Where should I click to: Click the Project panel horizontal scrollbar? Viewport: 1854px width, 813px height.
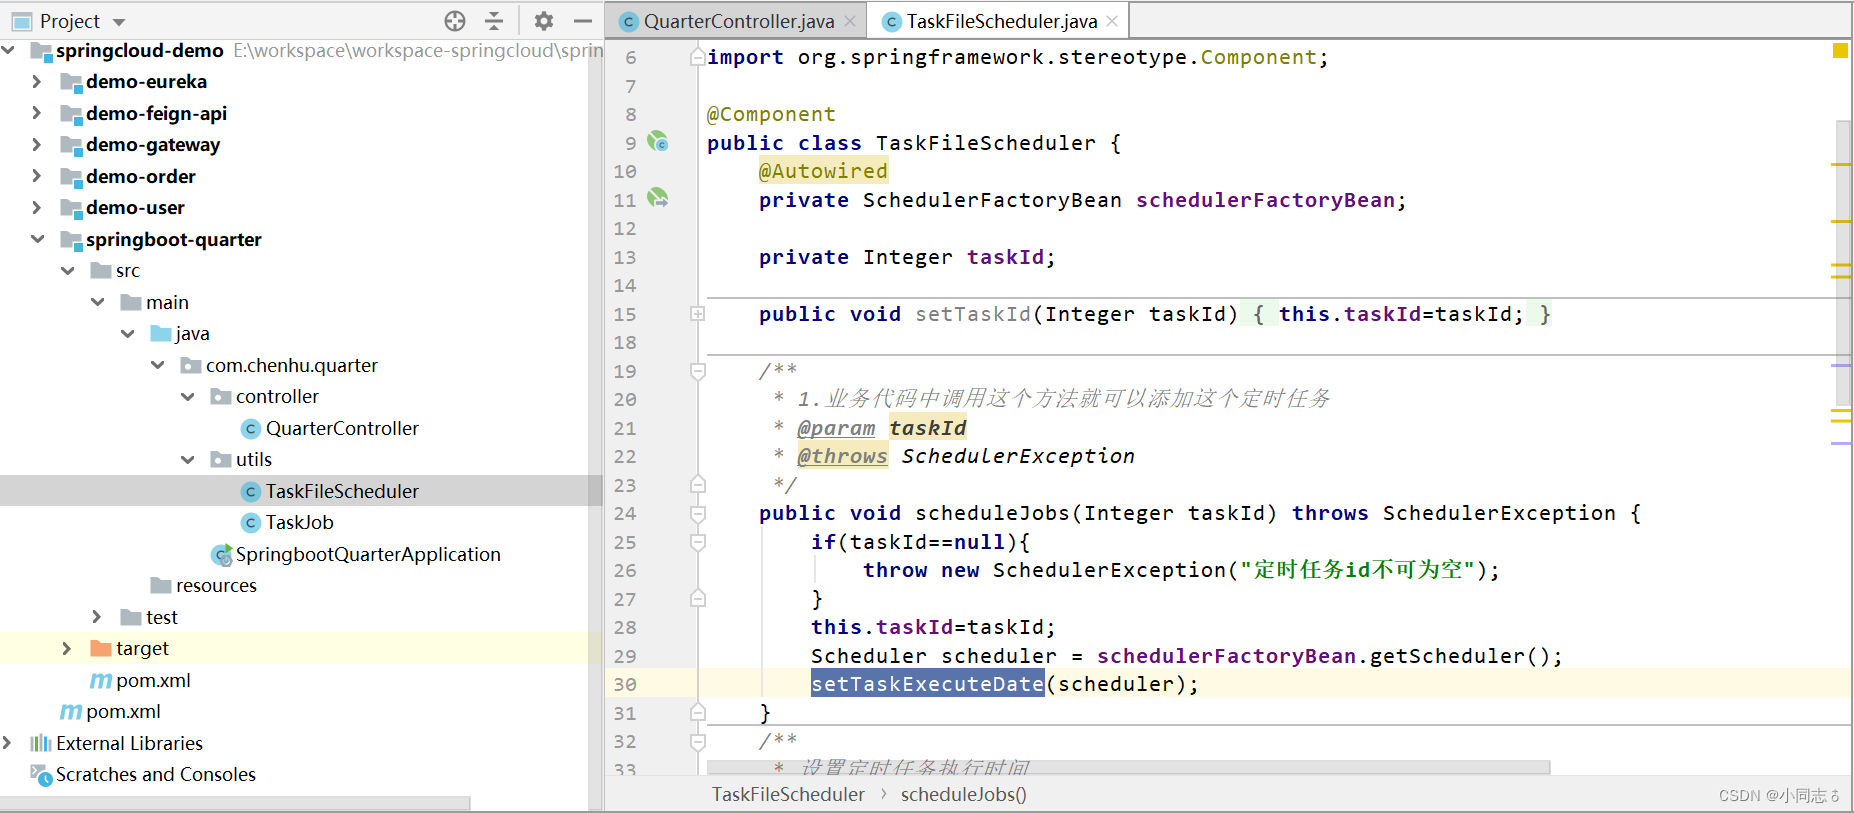point(235,803)
